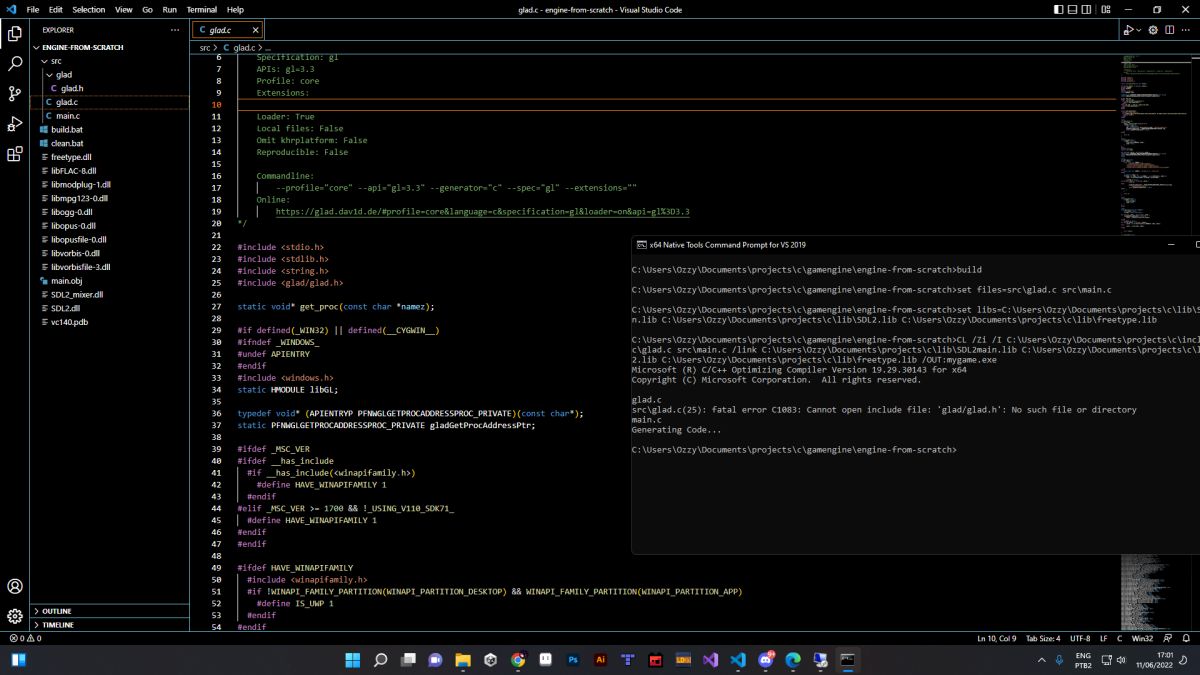Run C file with the play icon
Viewport: 1200px width, 675px height.
click(1127, 30)
